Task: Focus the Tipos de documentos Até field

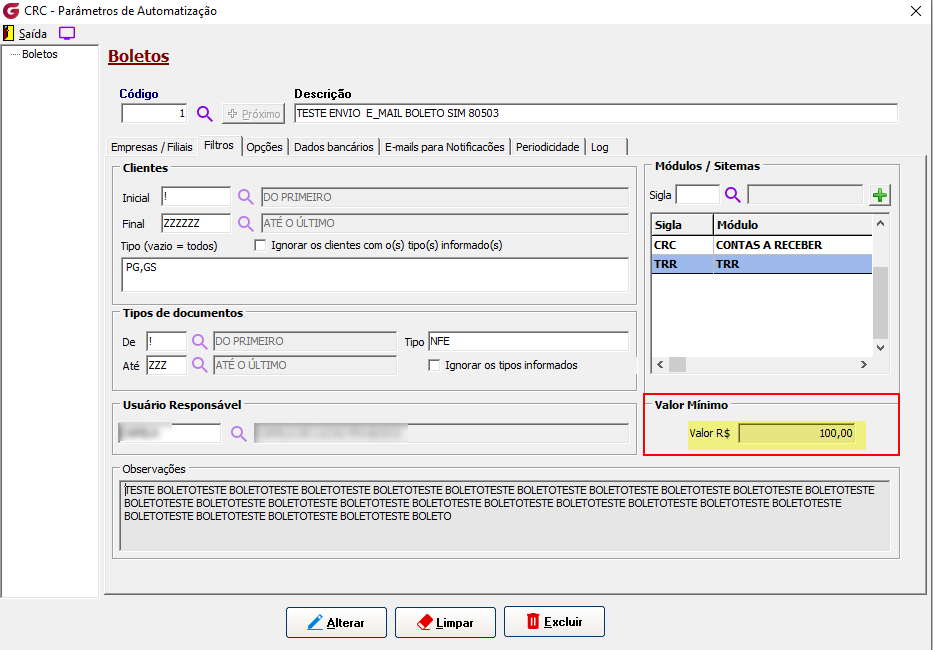Action: [167, 365]
